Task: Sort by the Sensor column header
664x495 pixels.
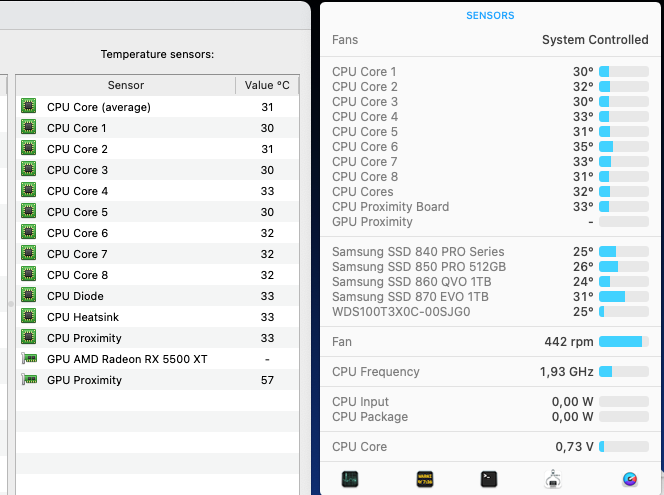Action: pos(126,86)
